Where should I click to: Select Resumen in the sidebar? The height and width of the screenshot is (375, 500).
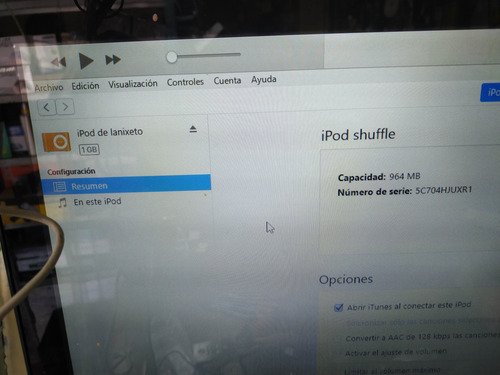pos(127,184)
